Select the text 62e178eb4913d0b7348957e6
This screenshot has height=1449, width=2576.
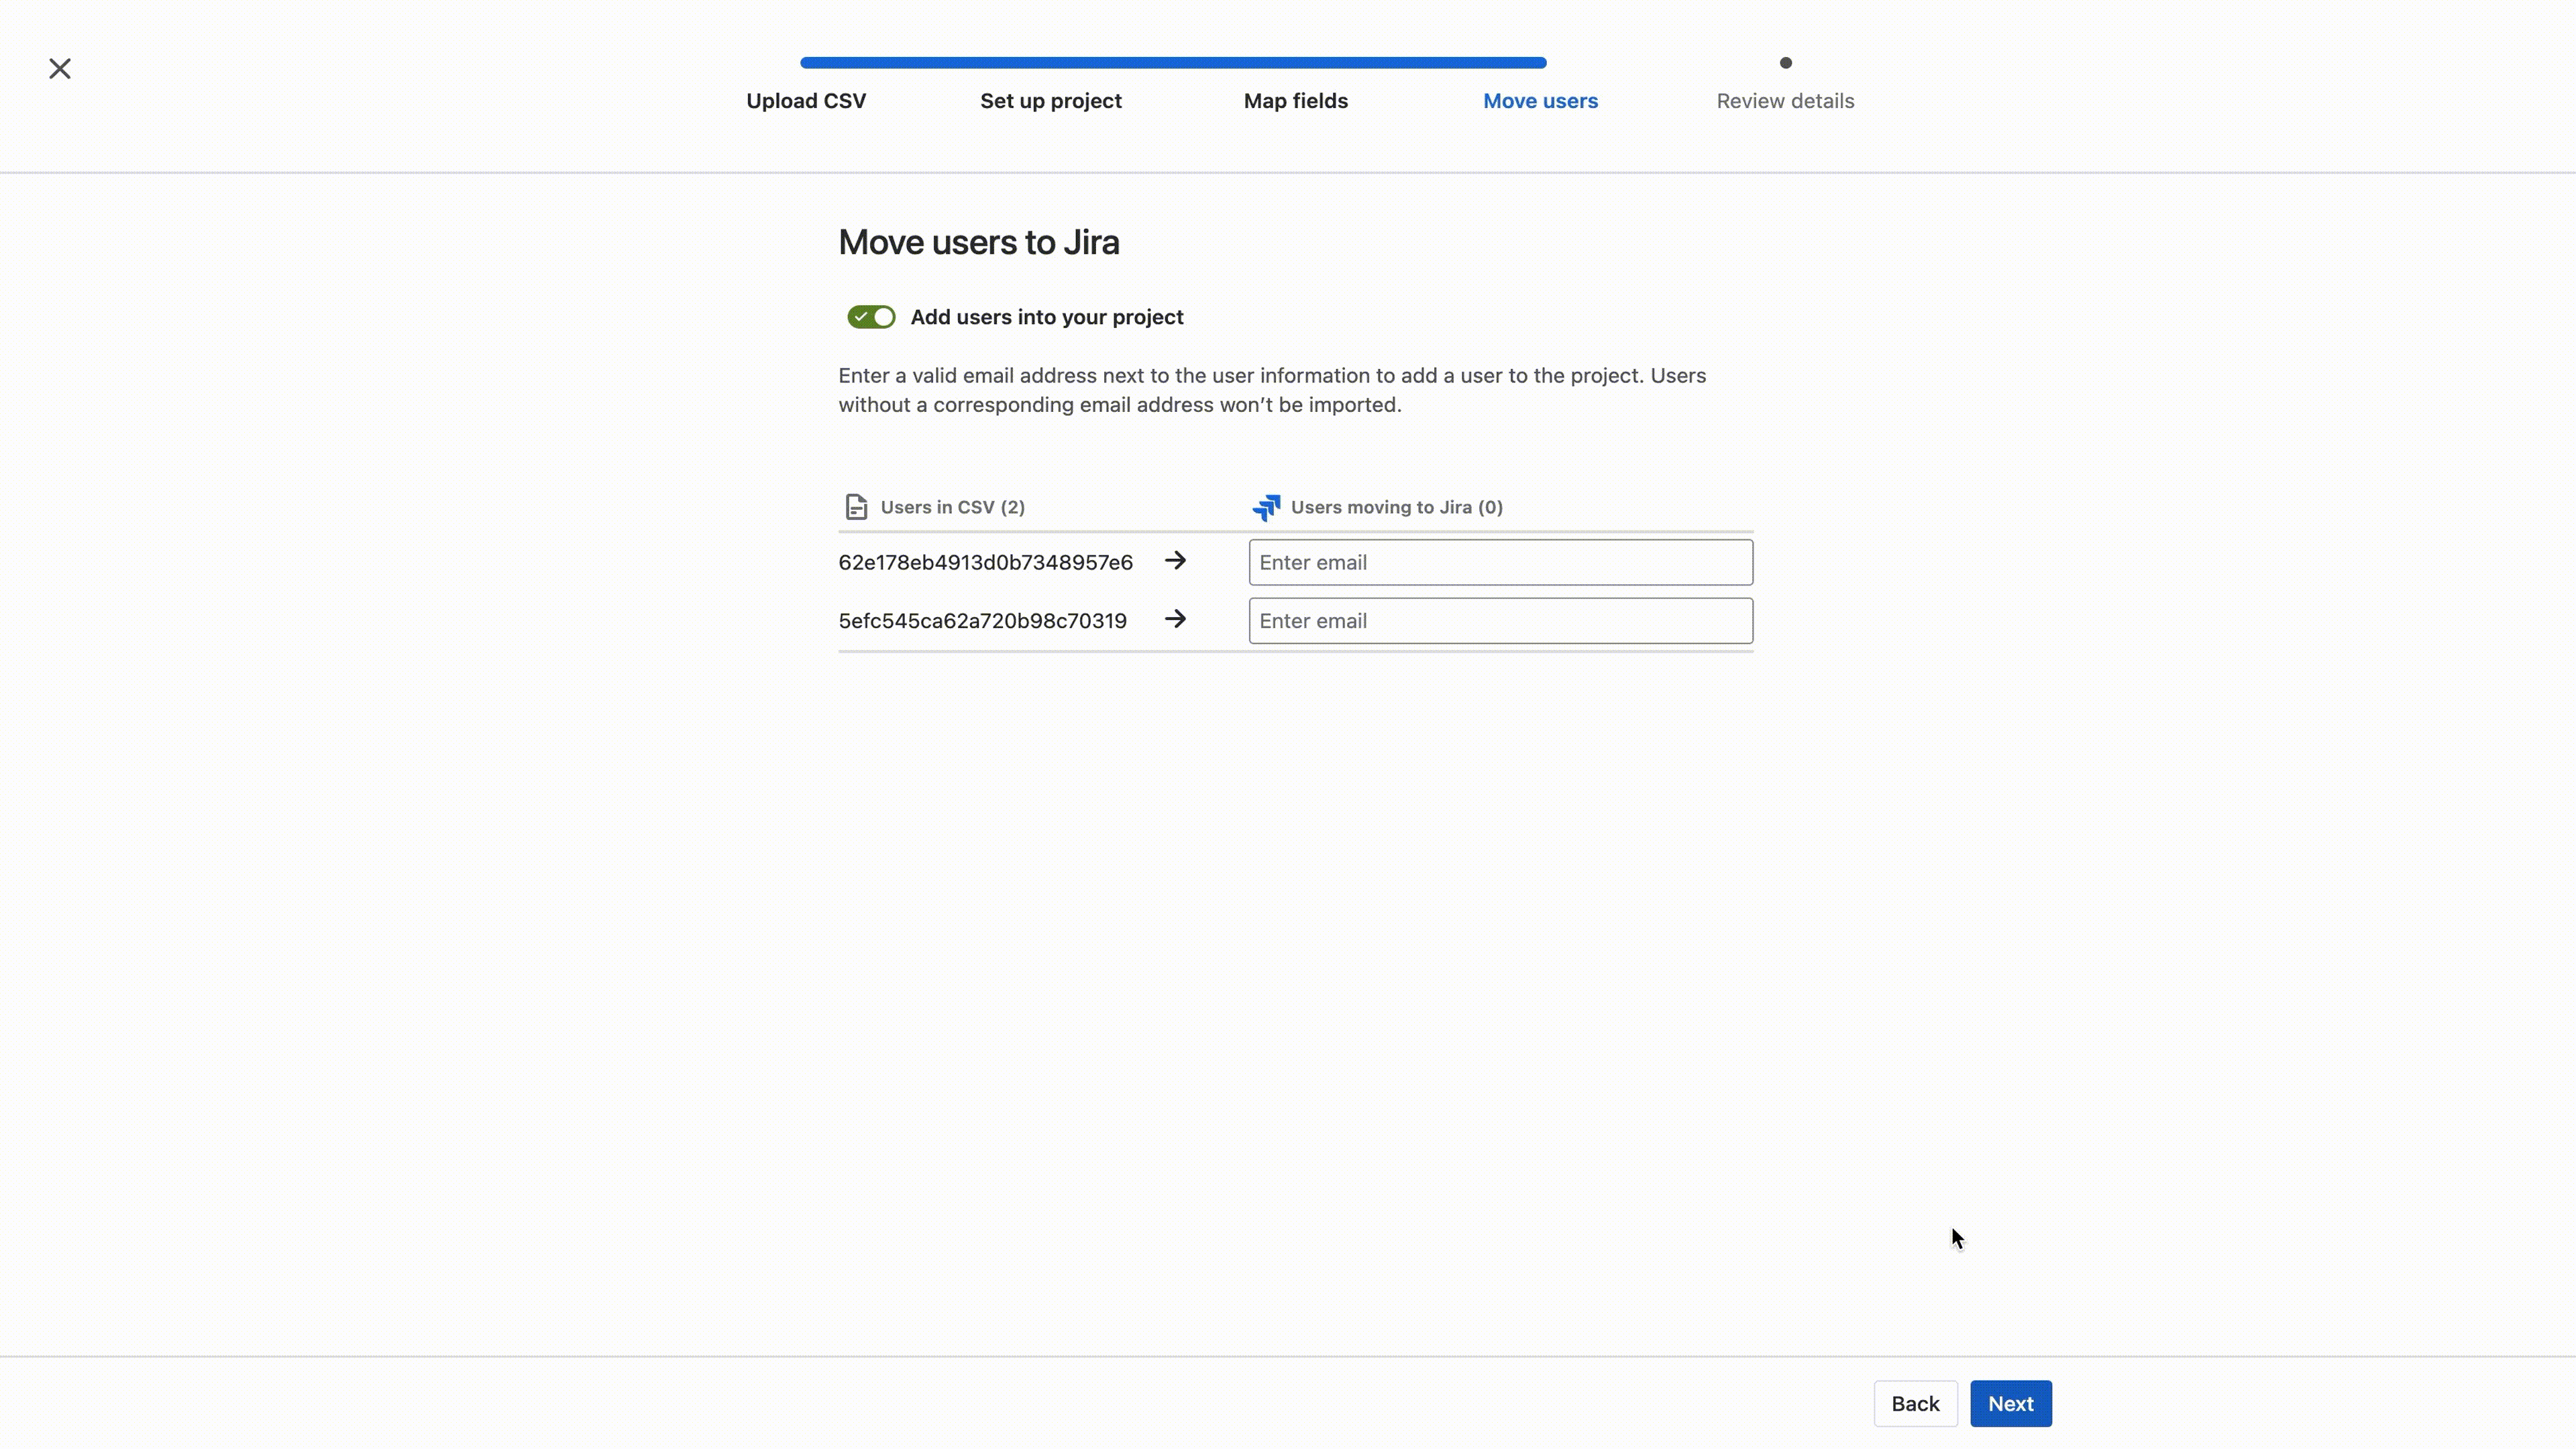[985, 562]
